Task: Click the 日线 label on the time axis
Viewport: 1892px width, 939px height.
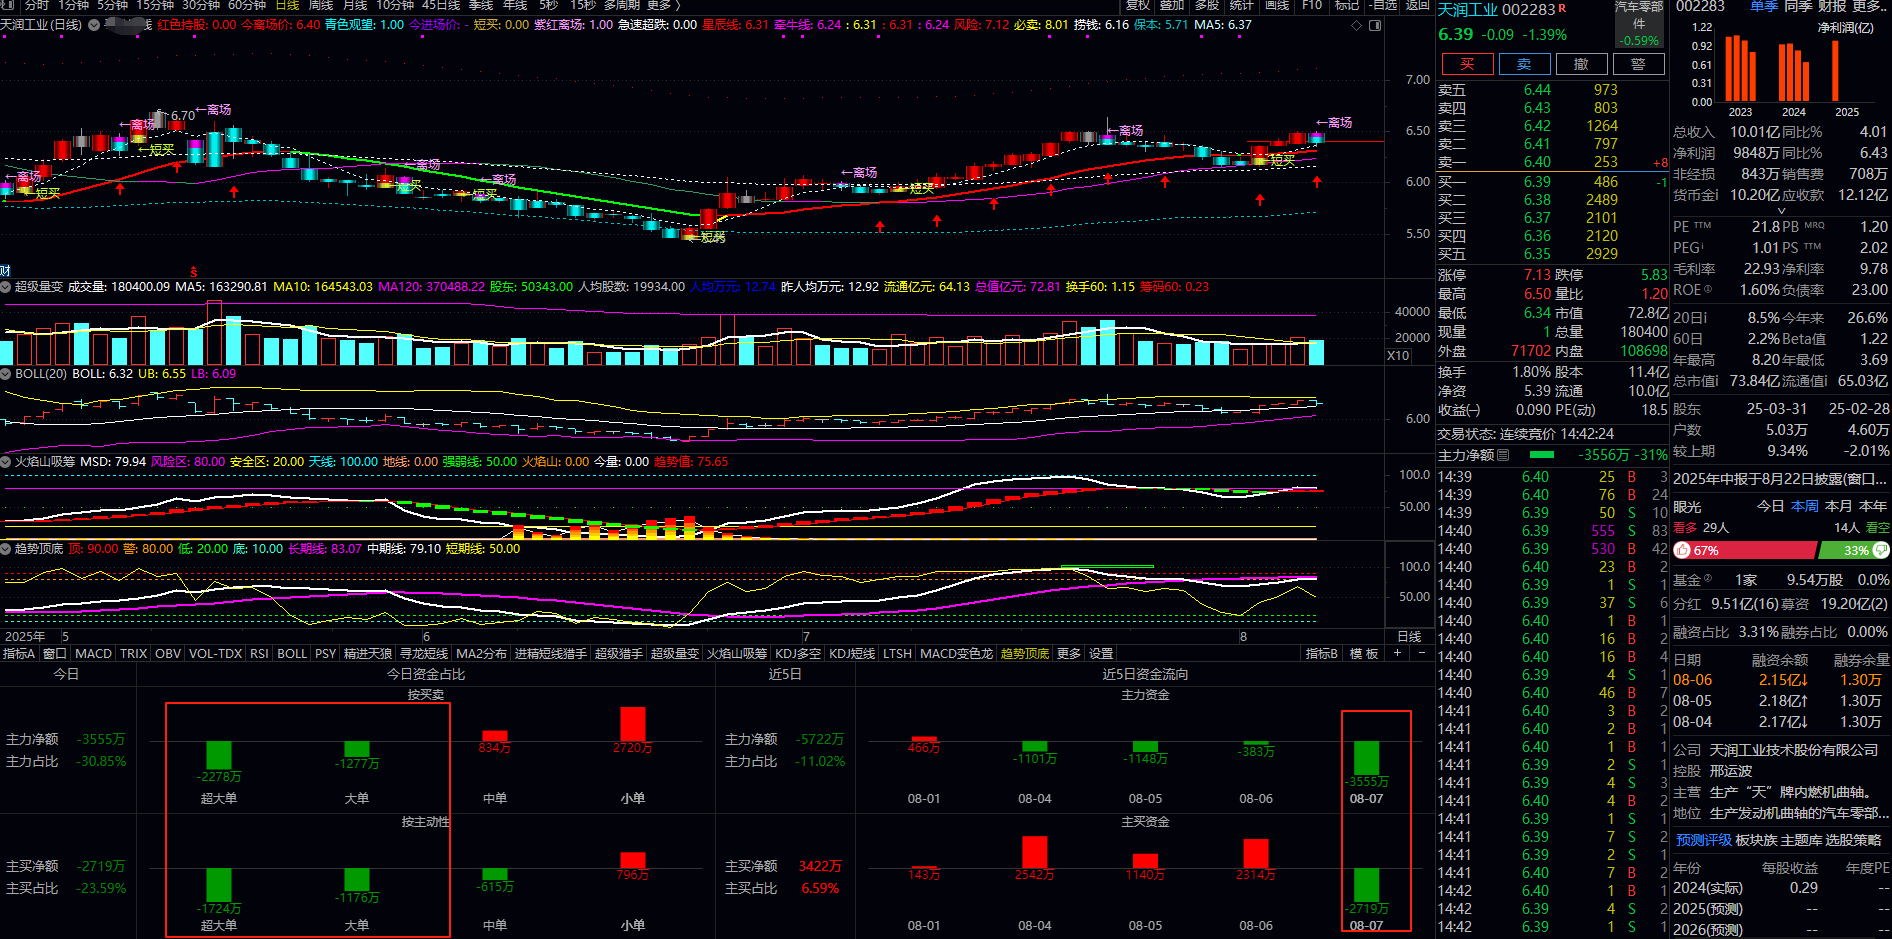Action: (1409, 636)
